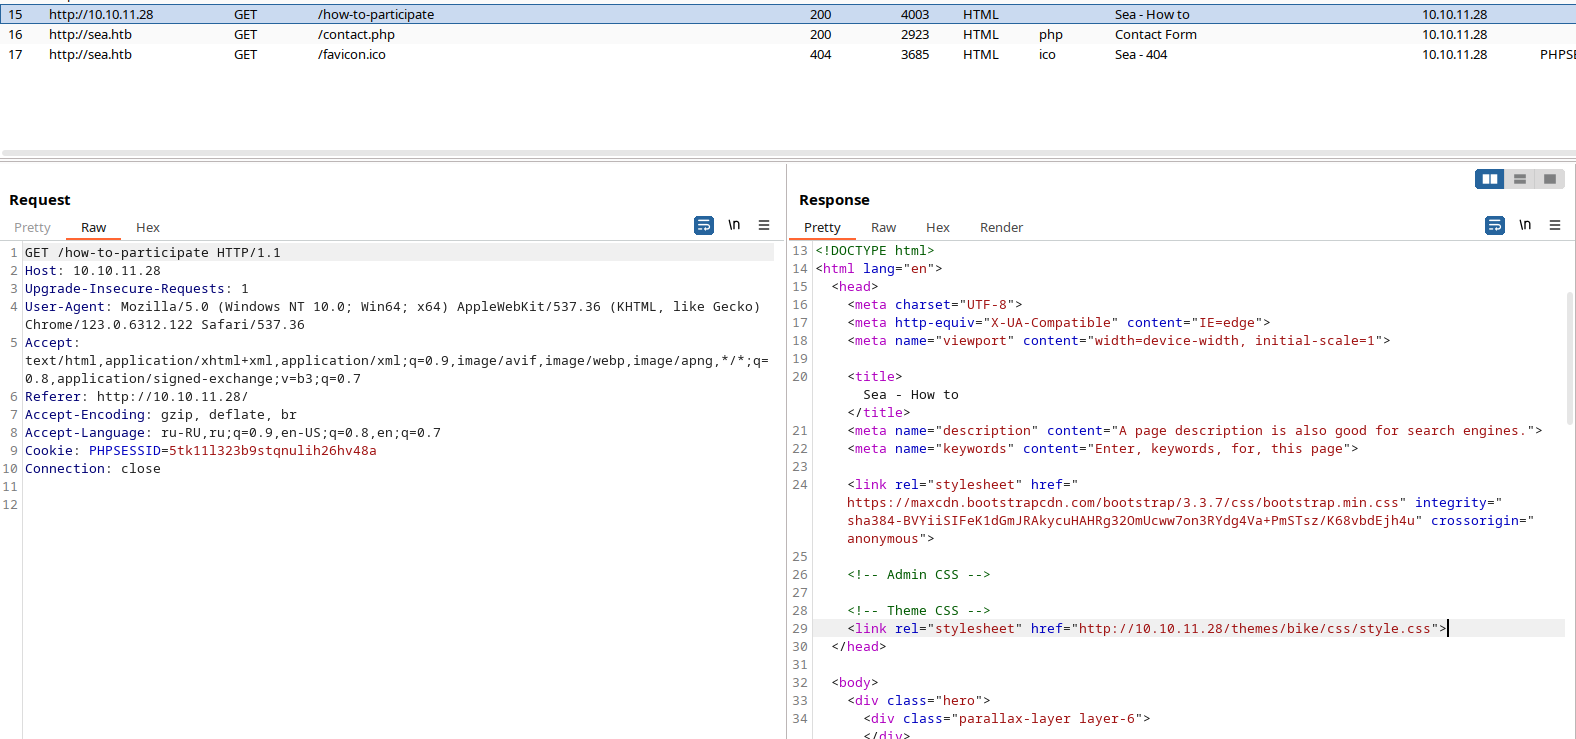The image size is (1576, 739).
Task: Click the DOCTYPE html line in response
Action: pos(875,251)
